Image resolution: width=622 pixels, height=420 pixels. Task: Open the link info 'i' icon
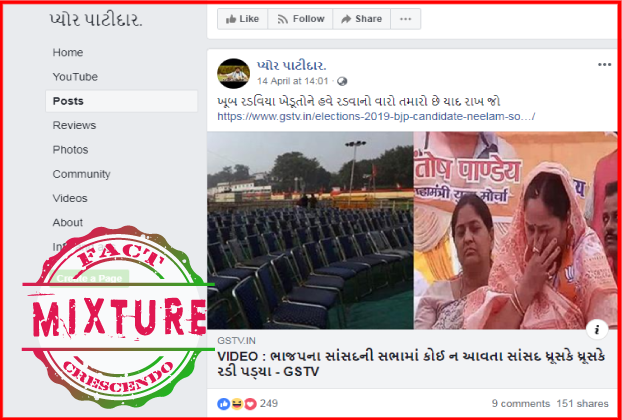point(597,329)
